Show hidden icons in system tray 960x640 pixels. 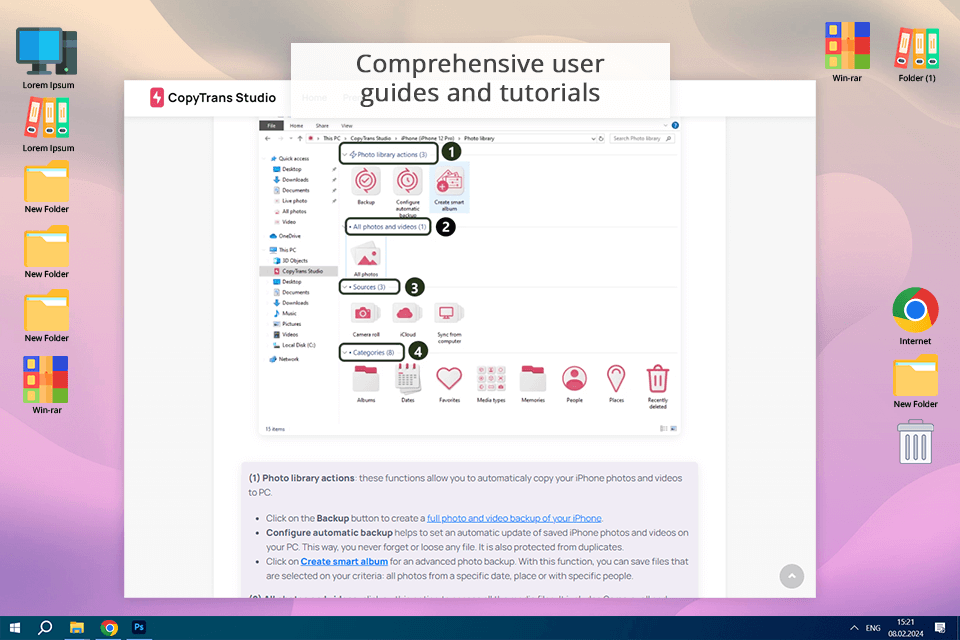pos(853,628)
